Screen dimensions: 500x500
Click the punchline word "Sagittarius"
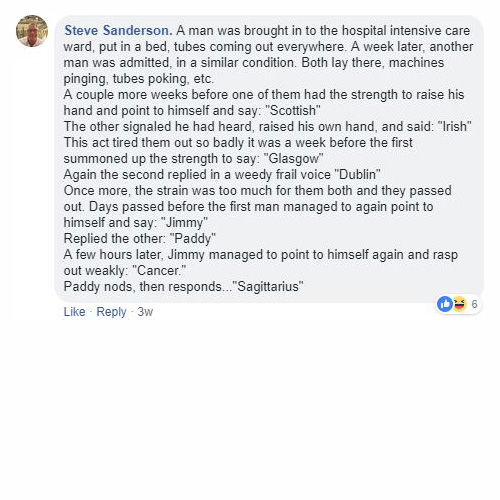268,286
